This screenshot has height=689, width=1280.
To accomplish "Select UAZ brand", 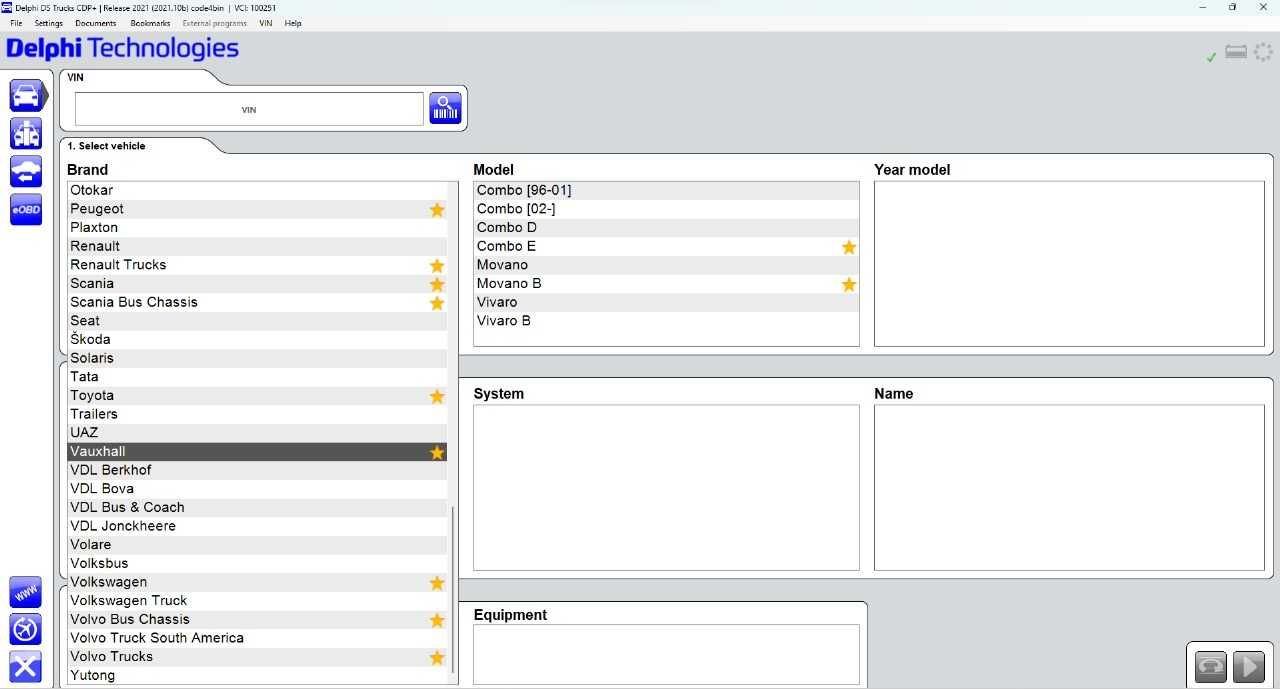I will (x=257, y=433).
